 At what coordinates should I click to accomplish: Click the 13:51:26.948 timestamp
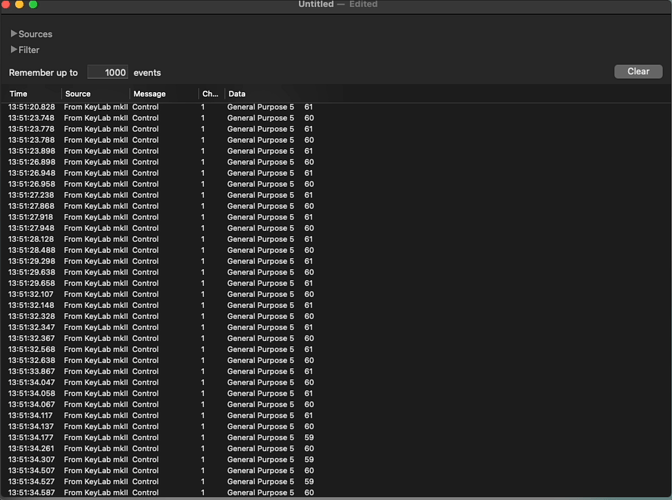(31, 173)
